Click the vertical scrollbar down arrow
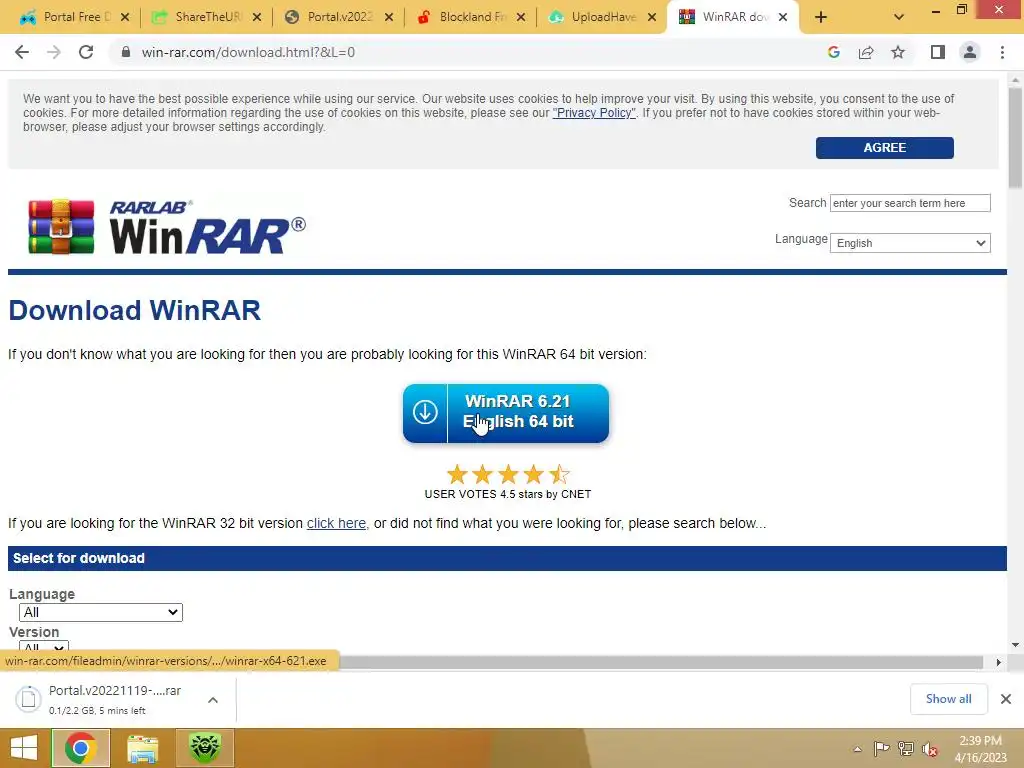The width and height of the screenshot is (1024, 768). pos(1015,645)
